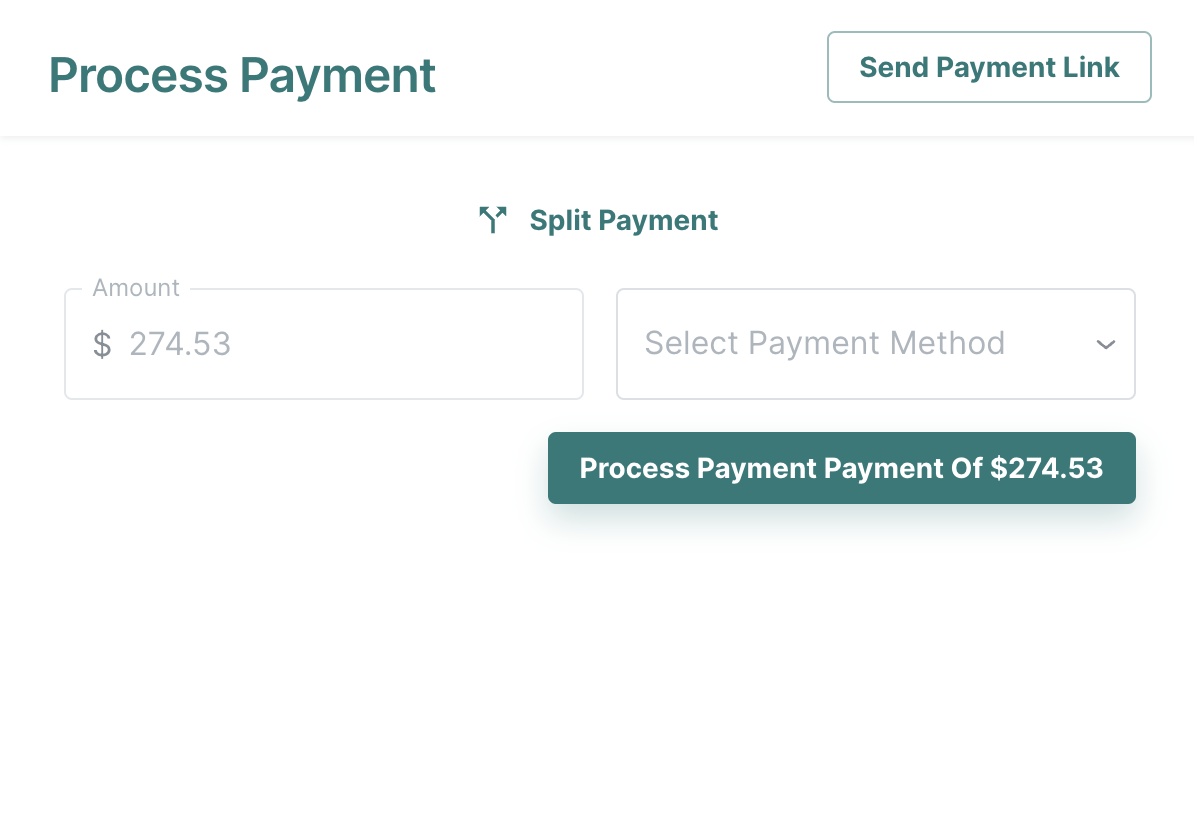Click Process Payment Payment Of $274.53 button

(x=841, y=468)
